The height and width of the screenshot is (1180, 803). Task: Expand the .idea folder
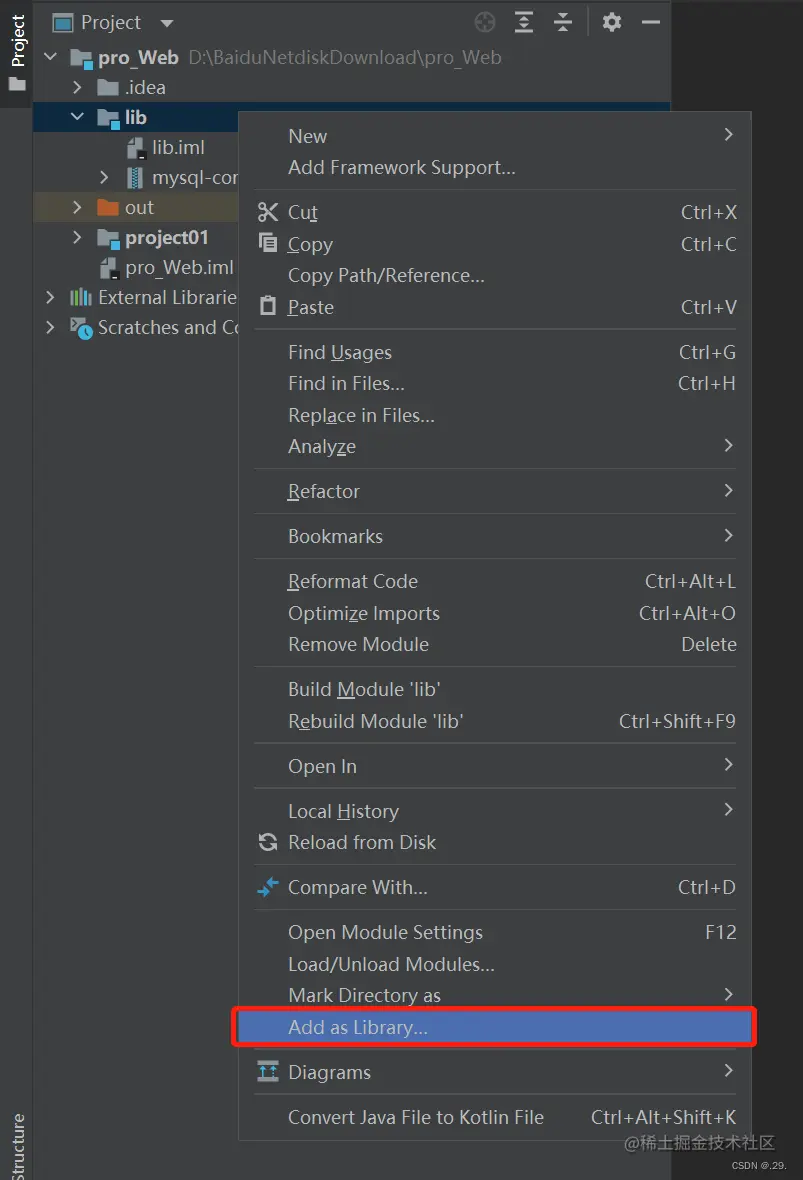[78, 88]
